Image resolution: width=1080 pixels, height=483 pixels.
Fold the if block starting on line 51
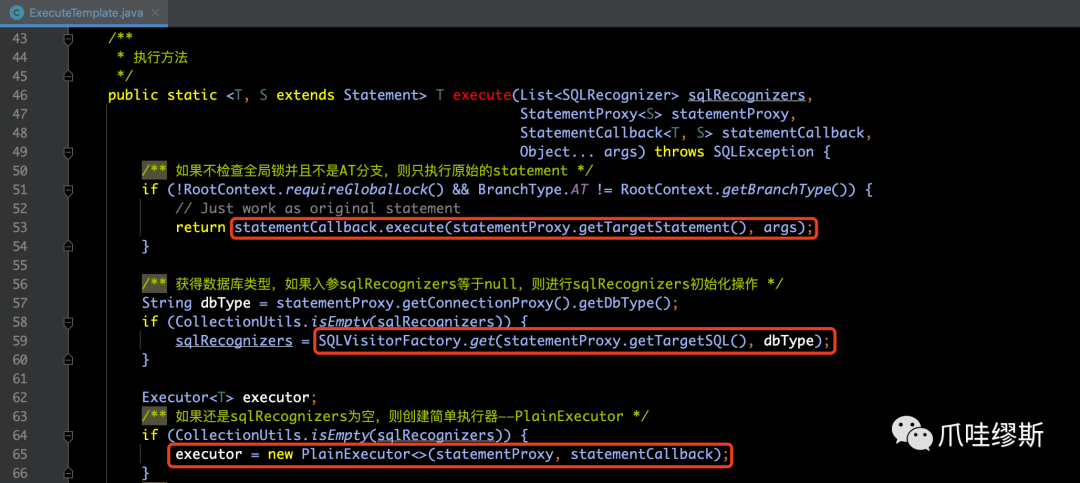[68, 189]
